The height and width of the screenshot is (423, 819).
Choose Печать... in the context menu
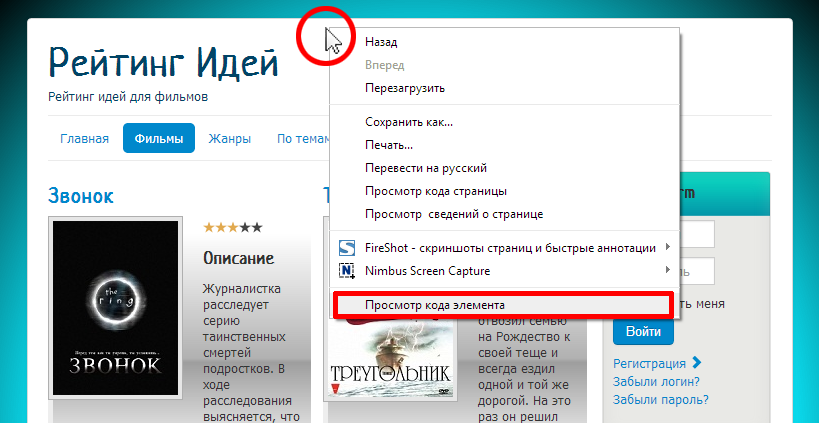pyautogui.click(x=389, y=145)
